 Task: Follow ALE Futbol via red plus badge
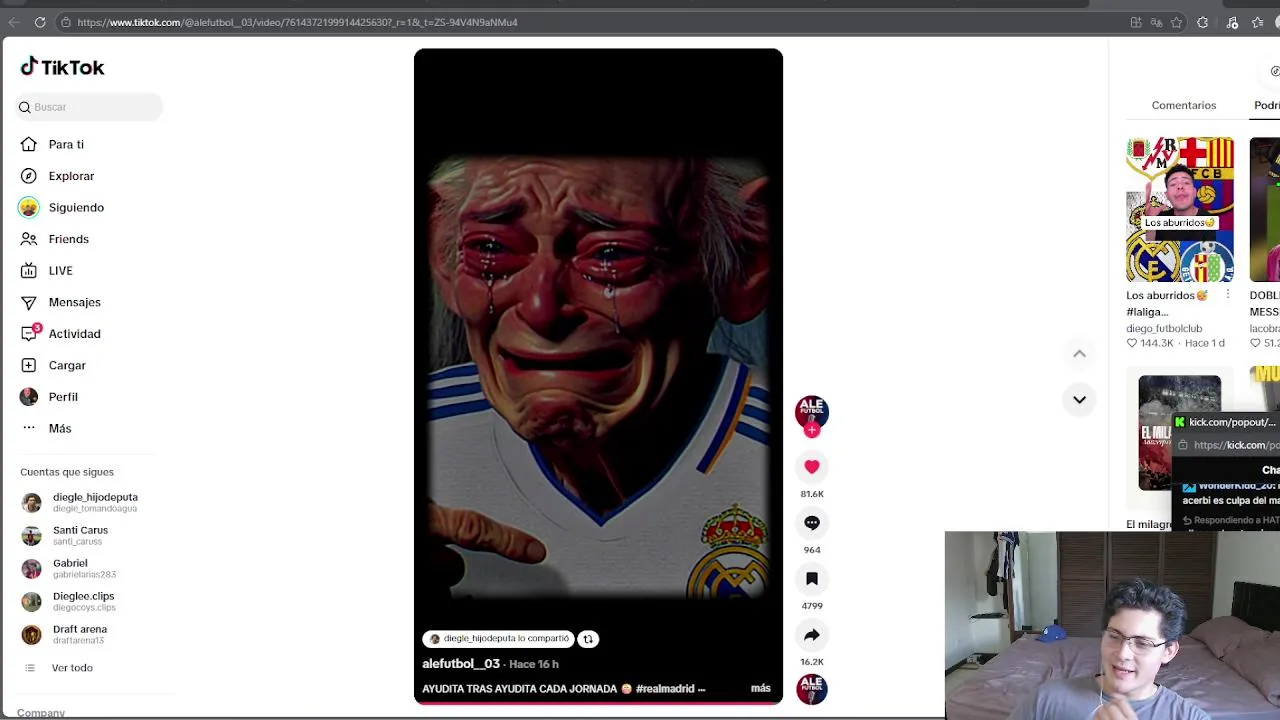[812, 430]
